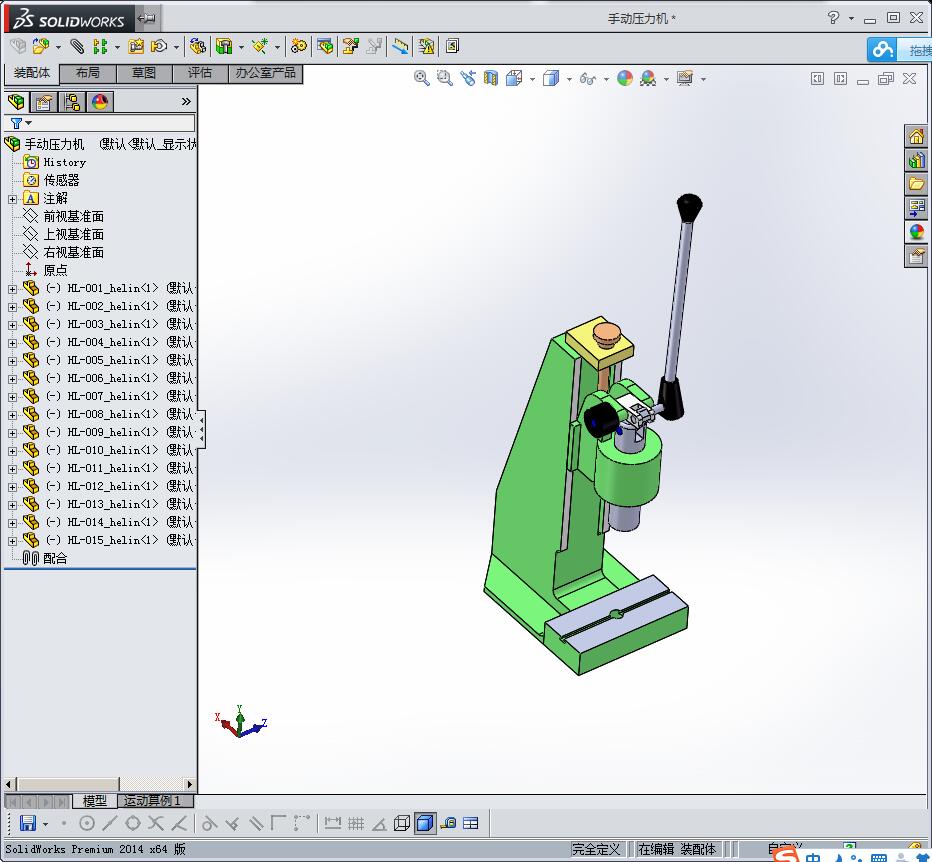Click the feature tree horizontal scrollbar right arrow
932x862 pixels.
point(190,784)
